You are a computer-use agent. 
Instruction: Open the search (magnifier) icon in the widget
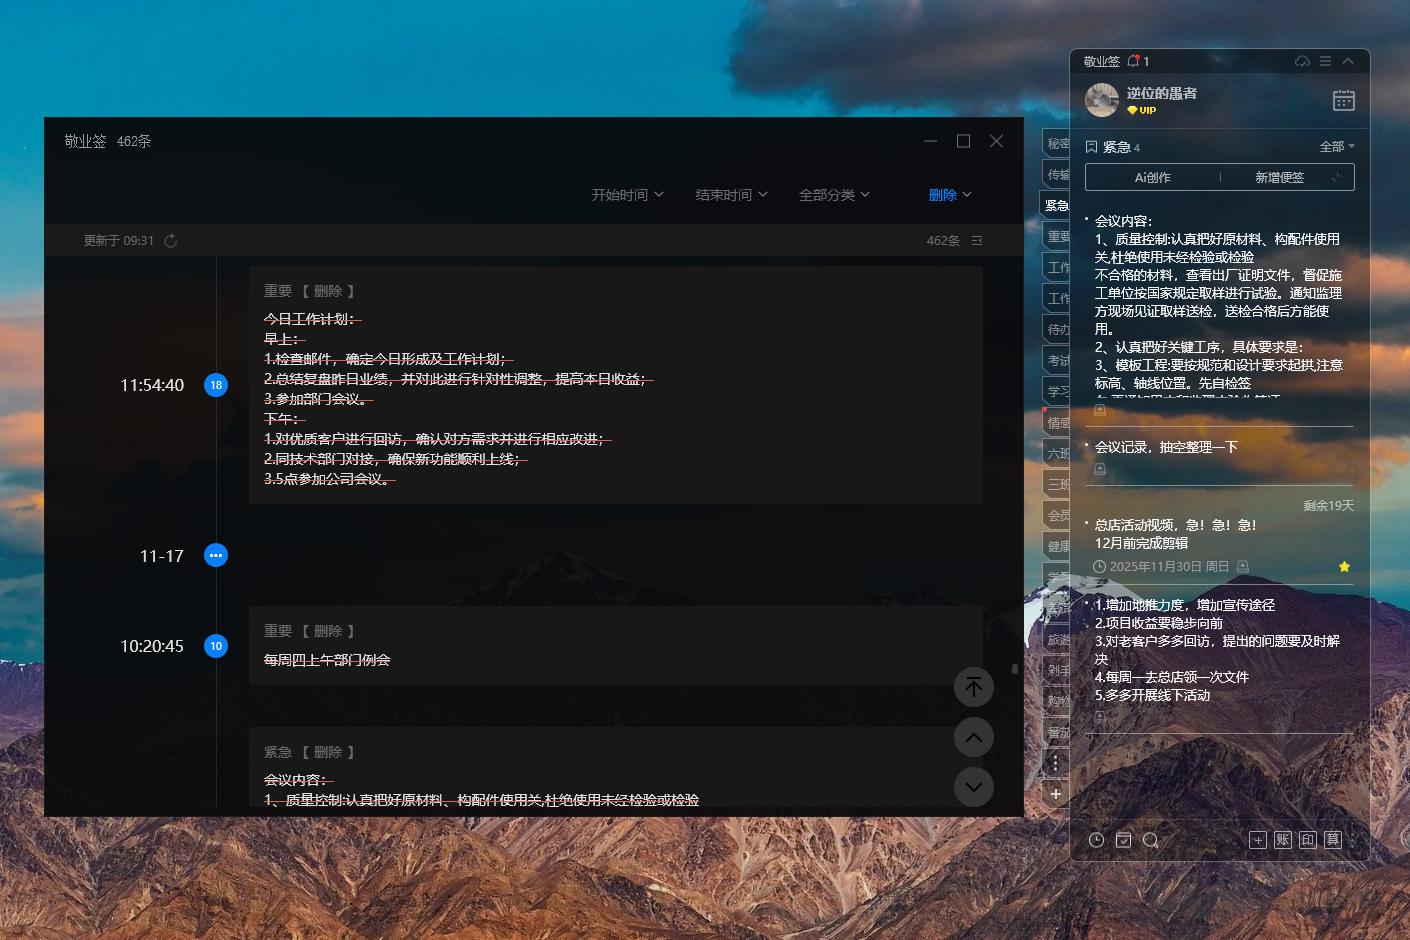click(1151, 840)
